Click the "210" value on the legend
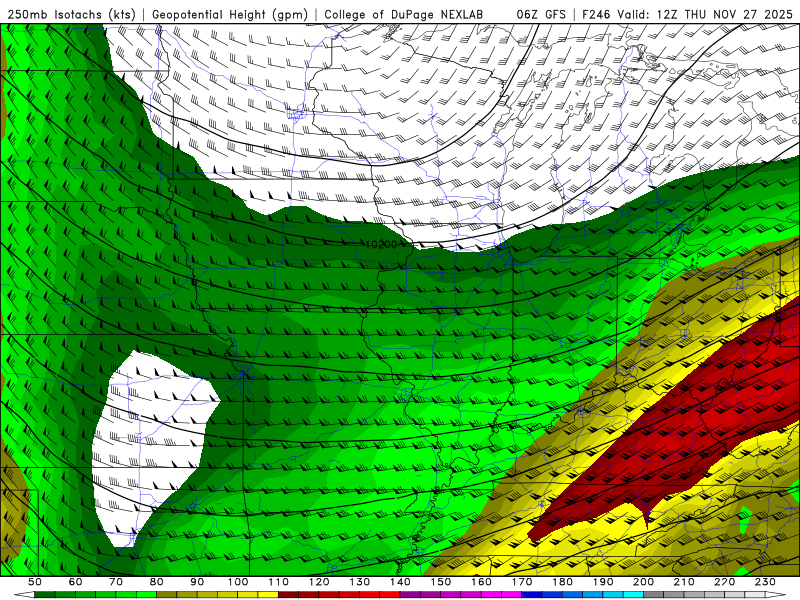 [684, 582]
